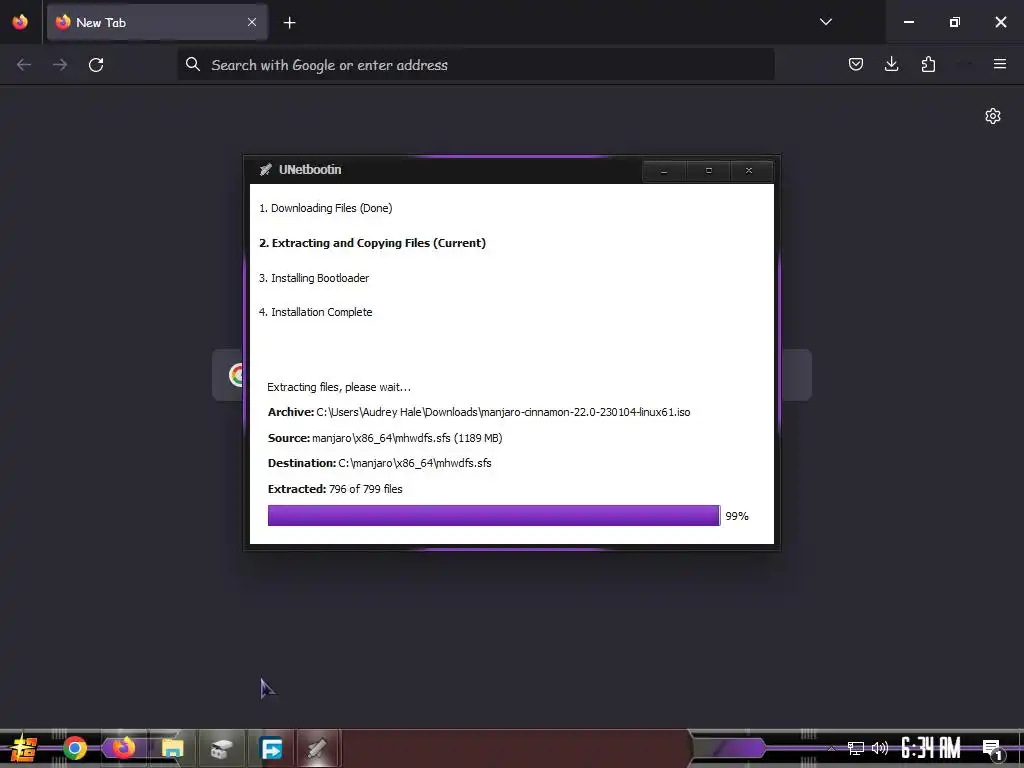
Task: Open the Firefox extensions icon
Action: click(x=928, y=64)
